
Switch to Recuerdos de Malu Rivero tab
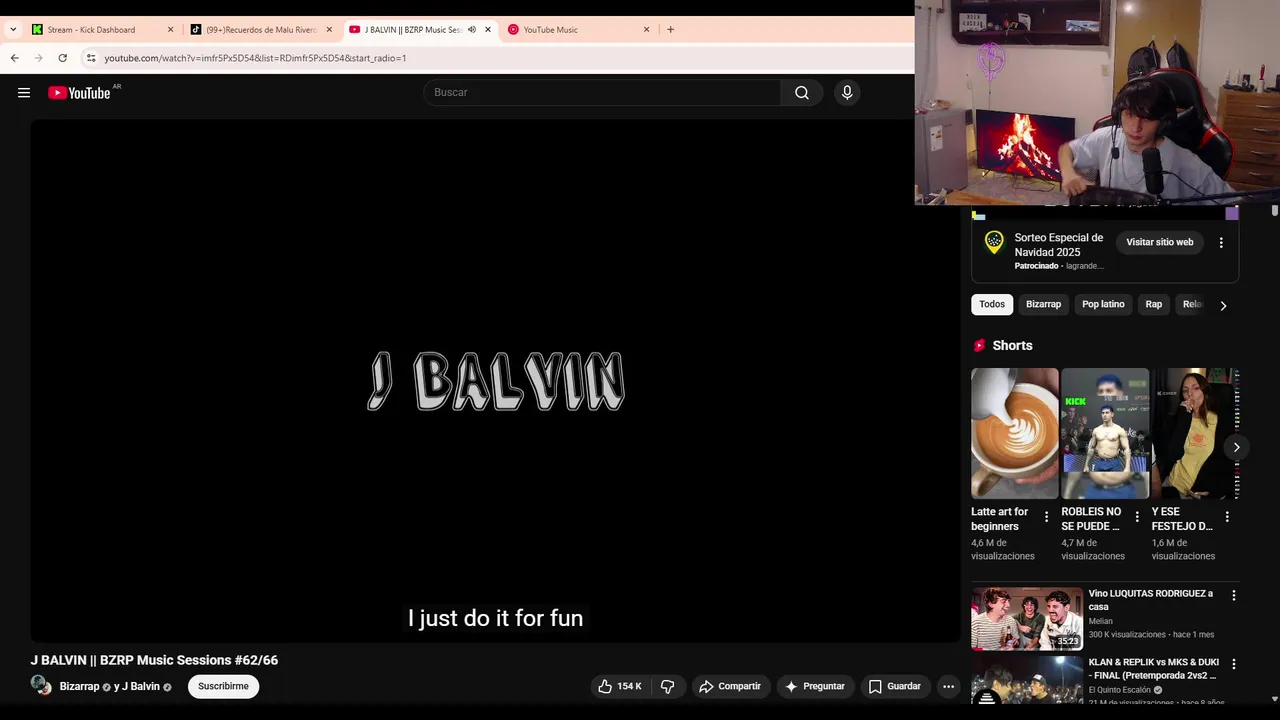point(261,30)
